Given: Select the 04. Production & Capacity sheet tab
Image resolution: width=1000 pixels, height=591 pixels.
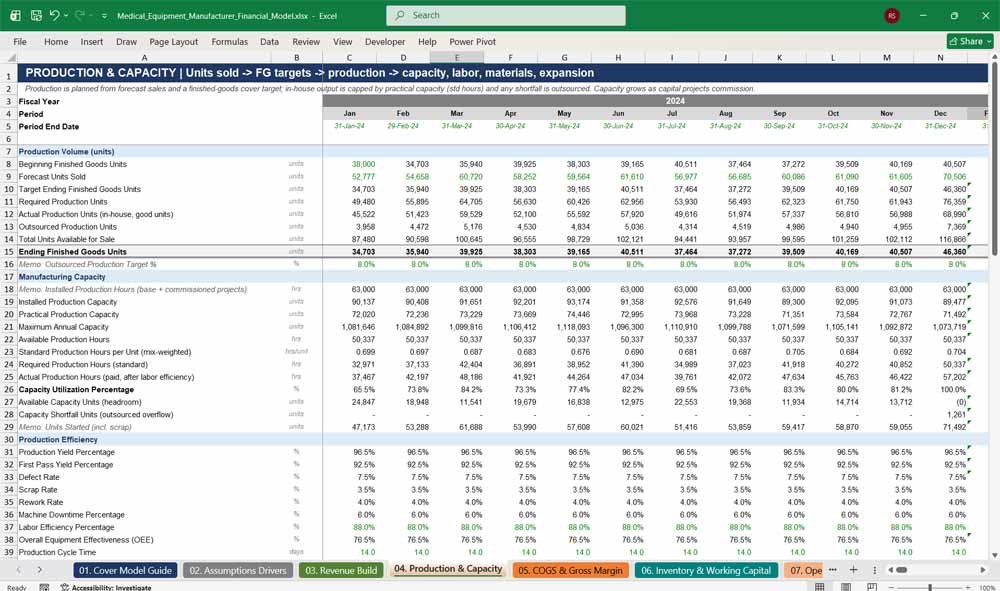Looking at the screenshot, I should 448,569.
